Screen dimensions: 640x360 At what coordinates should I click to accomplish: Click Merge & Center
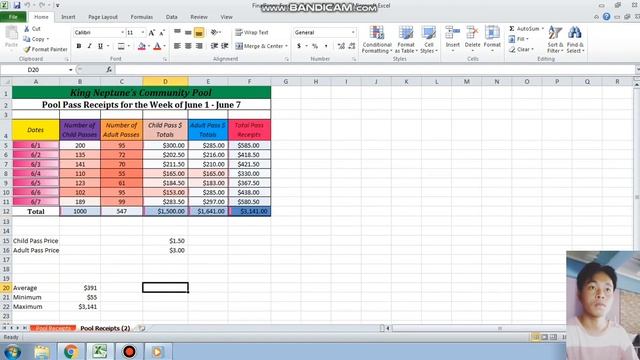[259, 46]
